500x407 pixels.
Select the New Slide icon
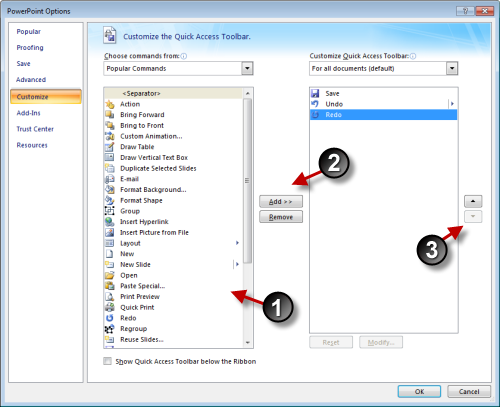pos(110,265)
